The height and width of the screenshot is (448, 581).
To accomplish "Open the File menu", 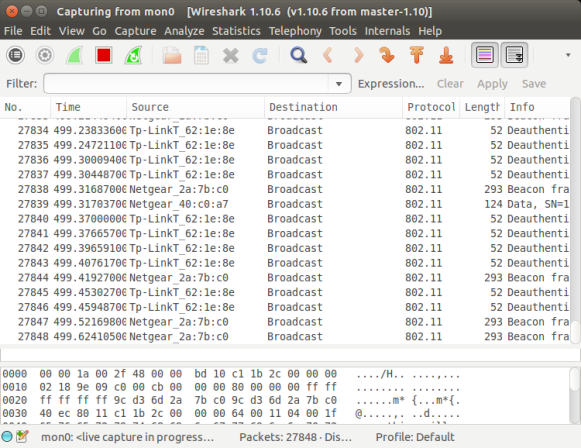I will click(13, 31).
